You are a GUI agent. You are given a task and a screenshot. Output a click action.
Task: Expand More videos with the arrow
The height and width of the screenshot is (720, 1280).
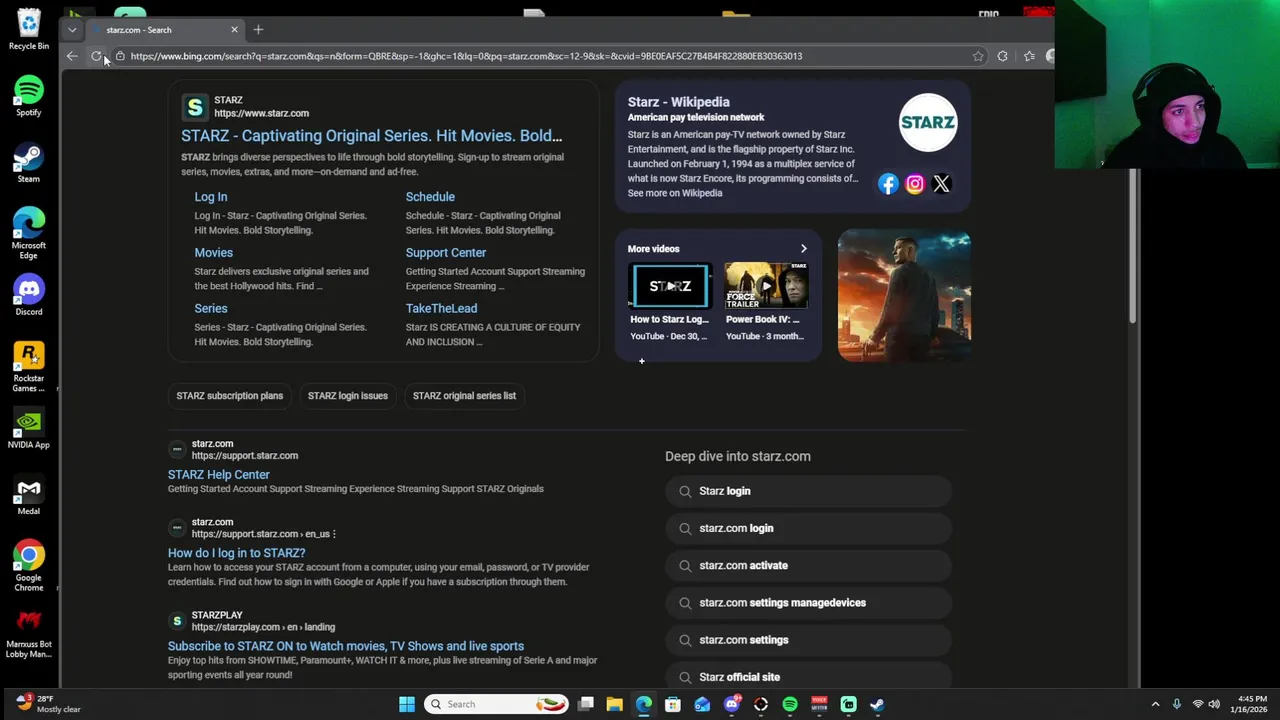(803, 249)
